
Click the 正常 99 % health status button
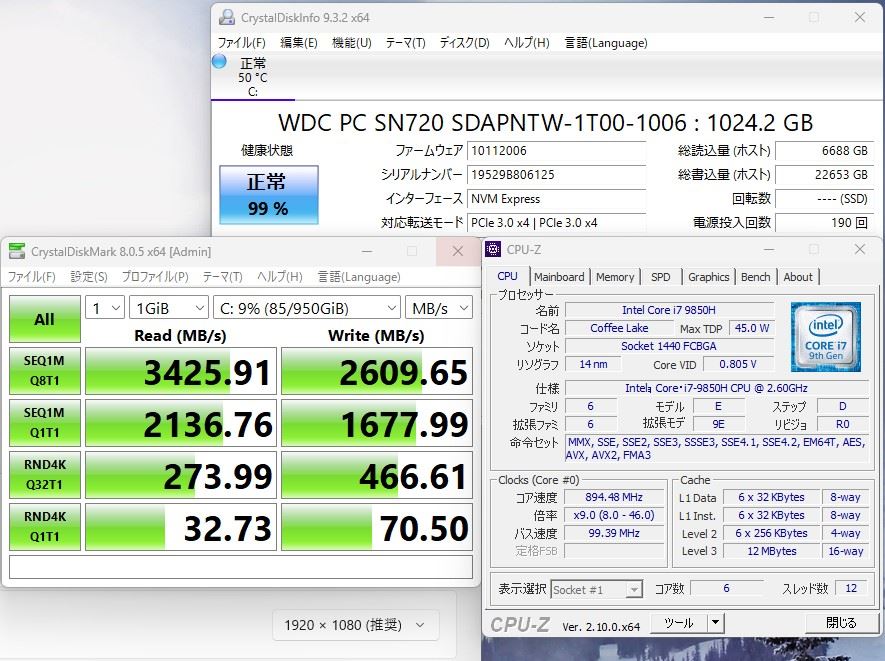point(269,195)
